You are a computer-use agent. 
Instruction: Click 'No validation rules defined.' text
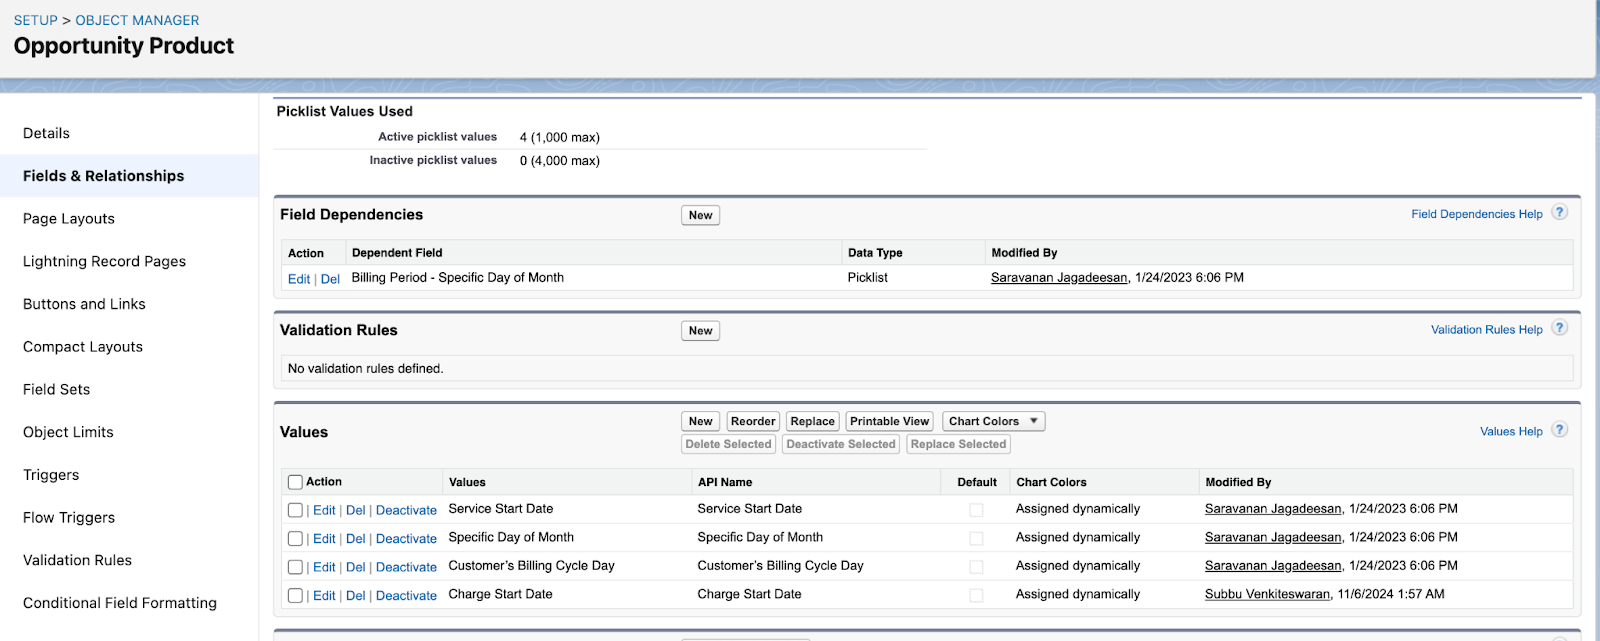[366, 369]
